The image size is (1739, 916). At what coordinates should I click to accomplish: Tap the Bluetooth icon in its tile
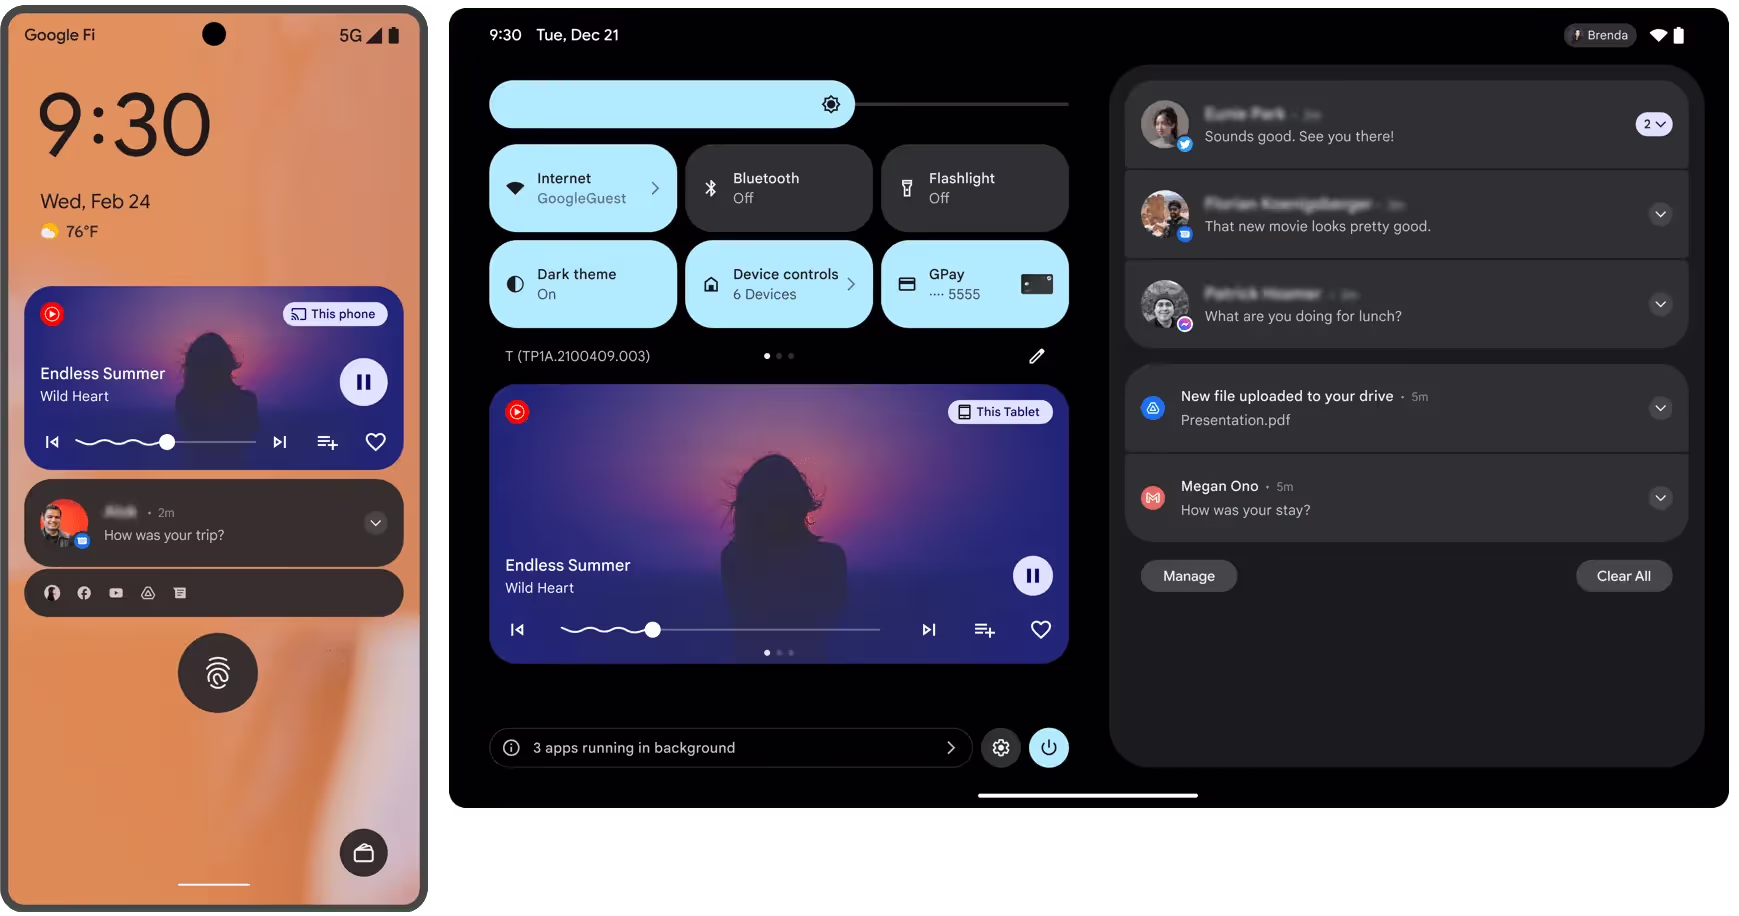[x=711, y=188]
